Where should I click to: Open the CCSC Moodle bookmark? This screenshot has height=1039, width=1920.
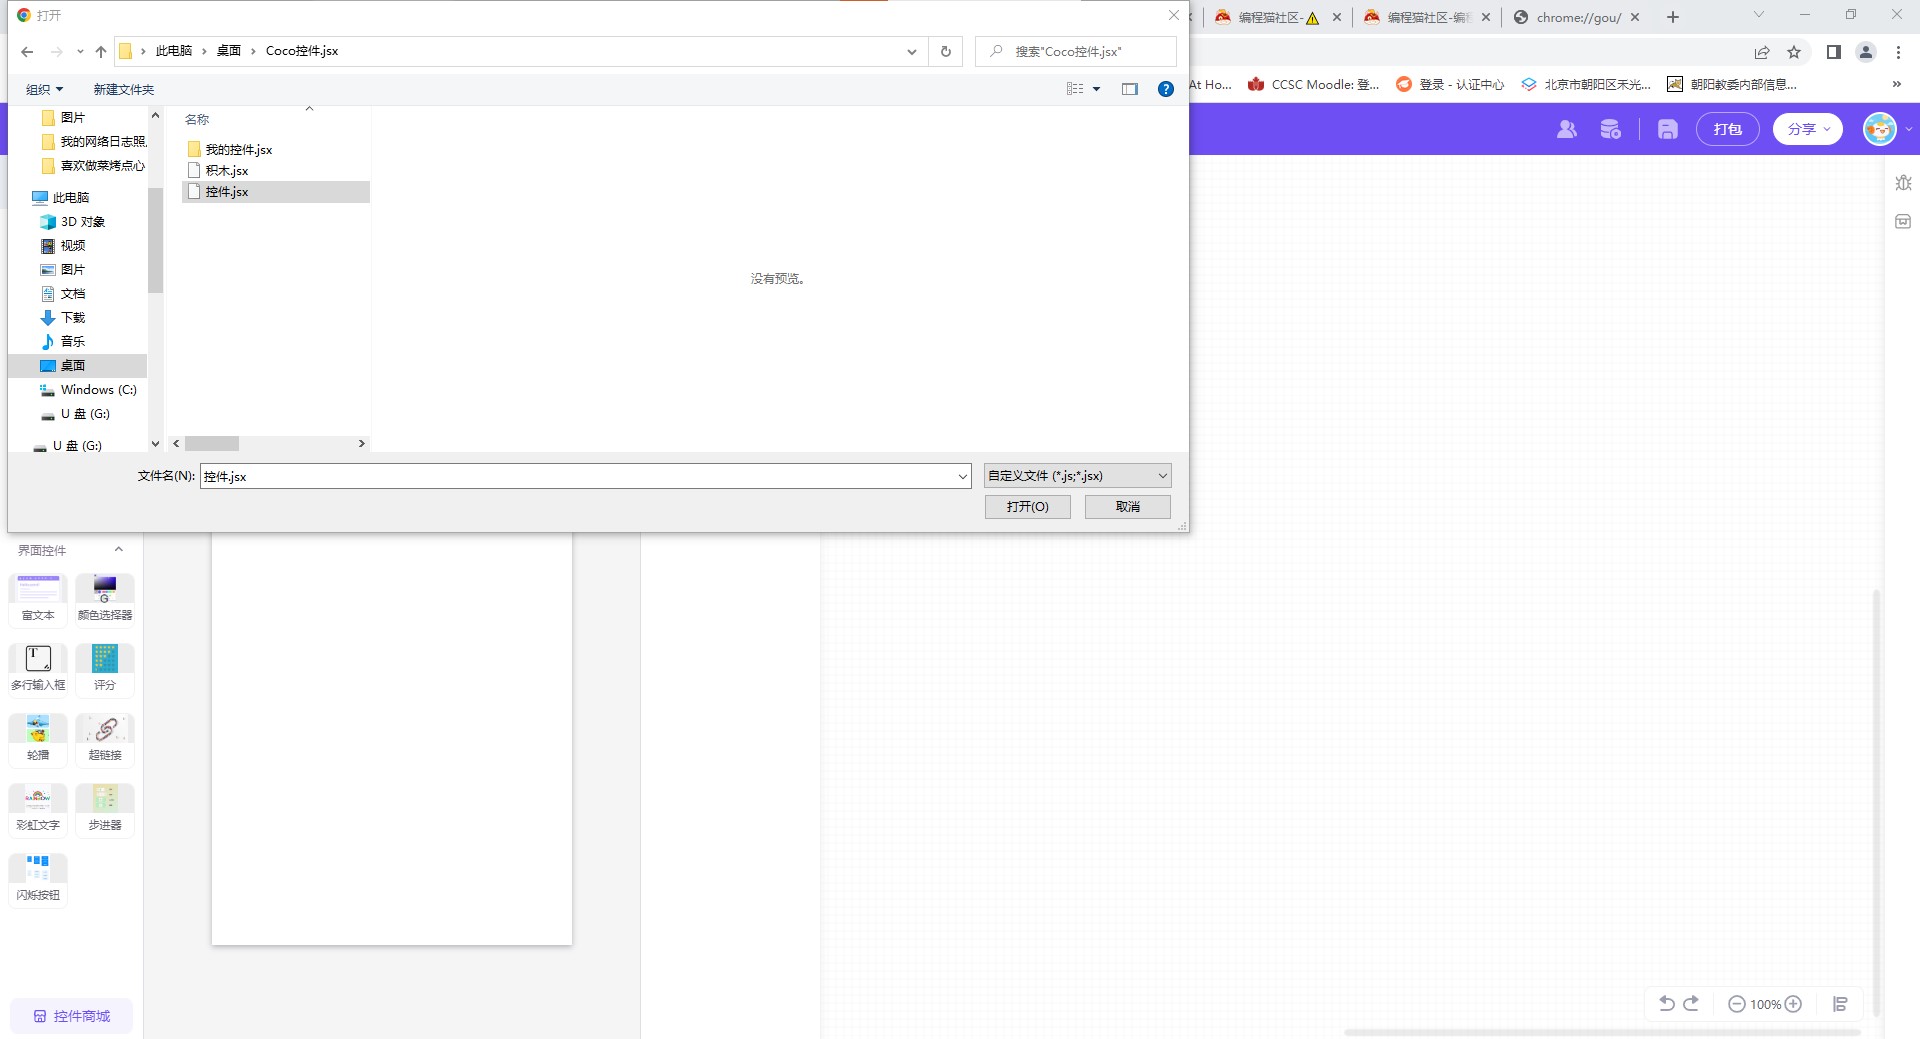coord(1313,84)
